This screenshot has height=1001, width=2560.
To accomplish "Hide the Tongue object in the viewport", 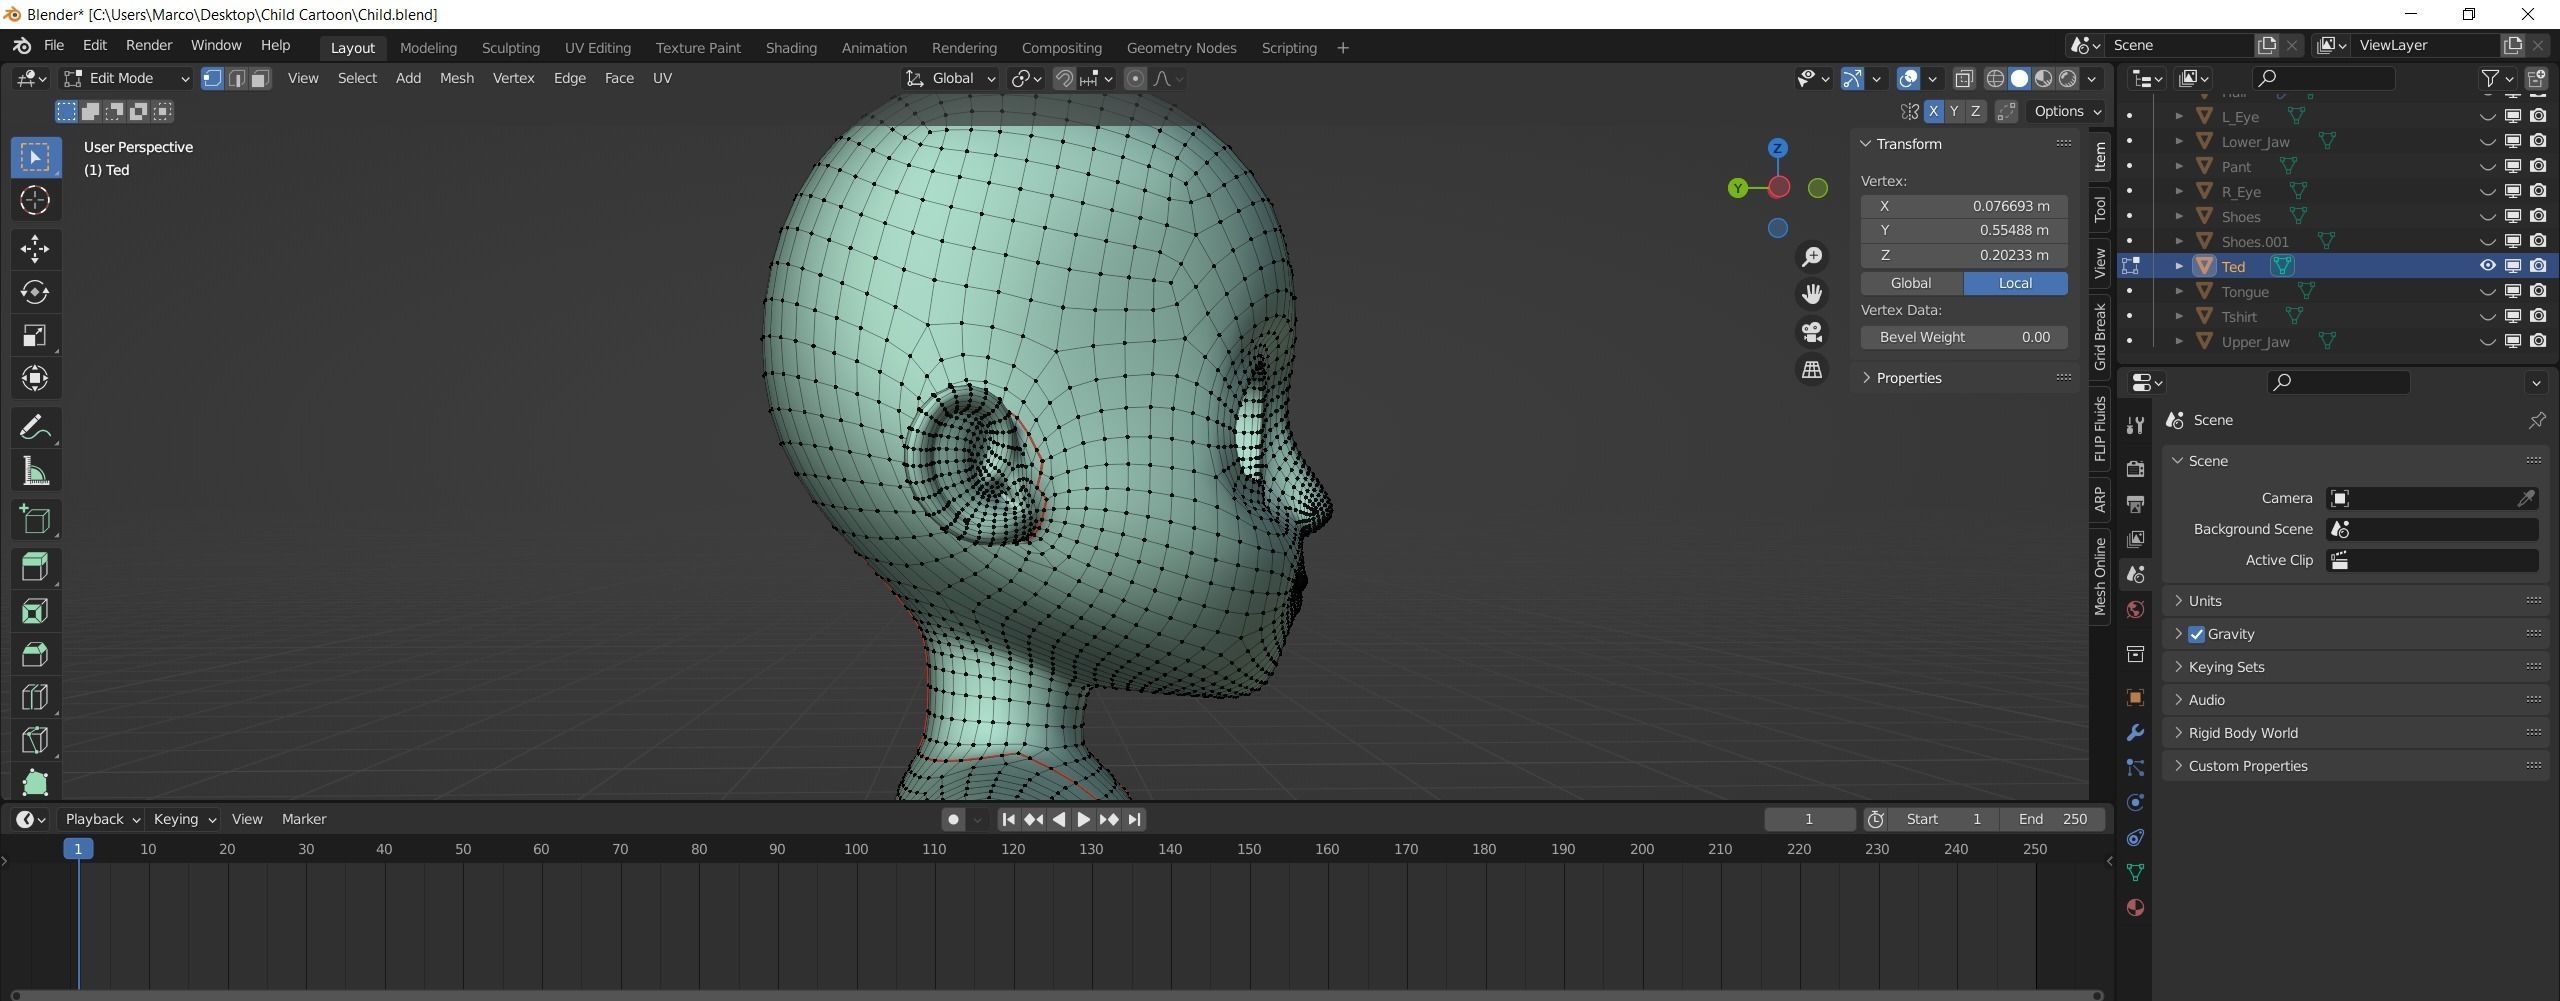I will coord(2486,291).
